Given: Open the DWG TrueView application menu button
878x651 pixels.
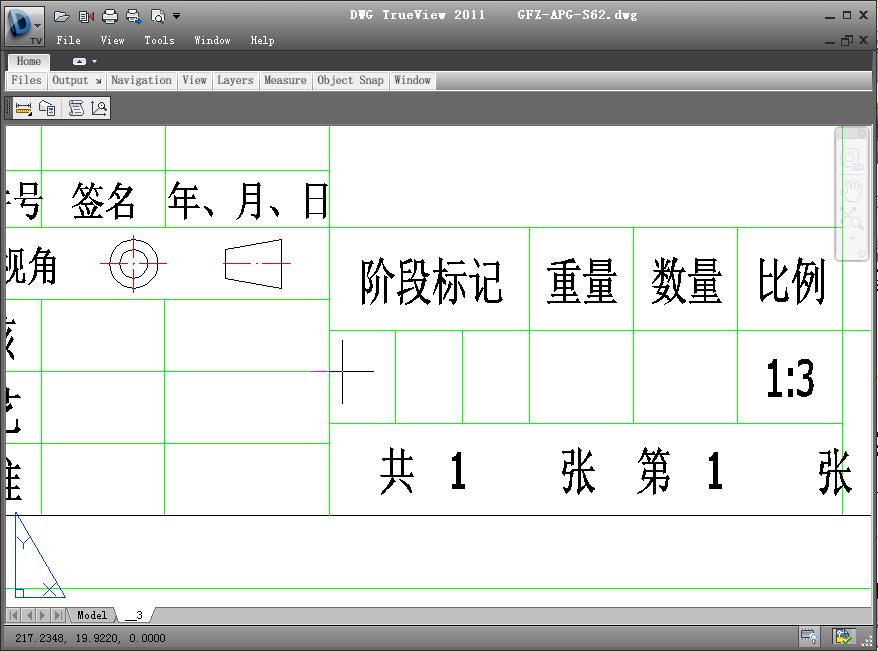Looking at the screenshot, I should [x=24, y=25].
